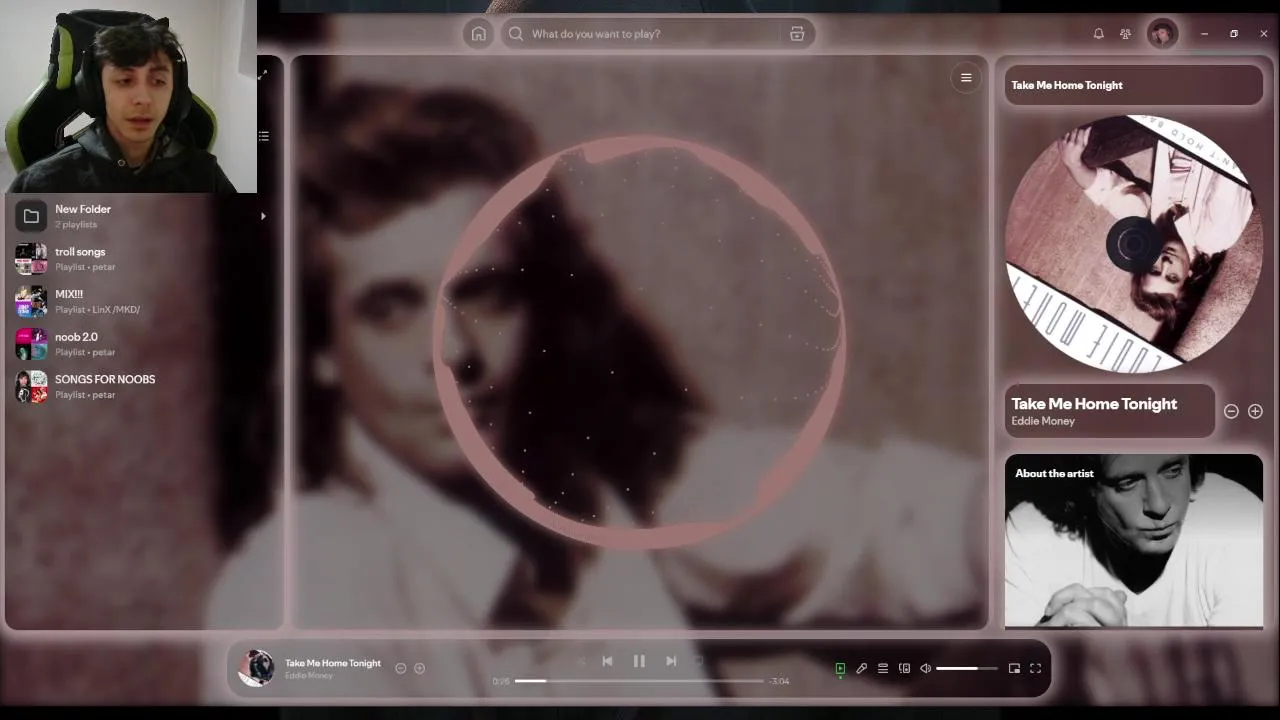The height and width of the screenshot is (720, 1280).
Task: Adjust the volume slider
Action: [x=967, y=668]
